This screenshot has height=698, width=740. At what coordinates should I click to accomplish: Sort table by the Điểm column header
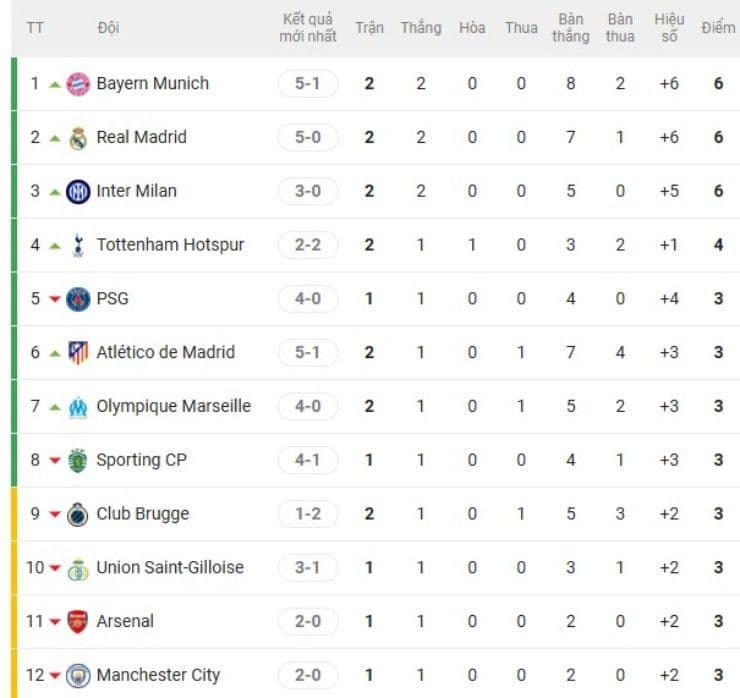point(718,28)
